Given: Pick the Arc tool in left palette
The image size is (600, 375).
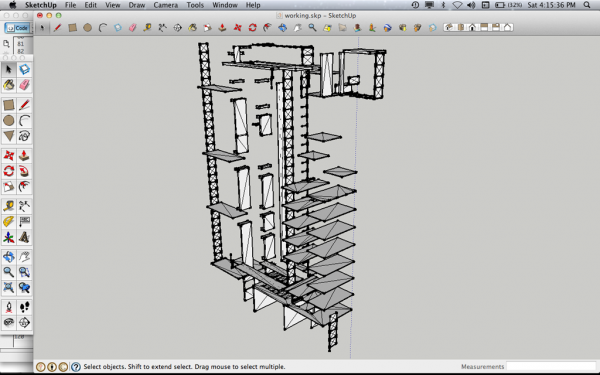Looking at the screenshot, I should pyautogui.click(x=24, y=121).
